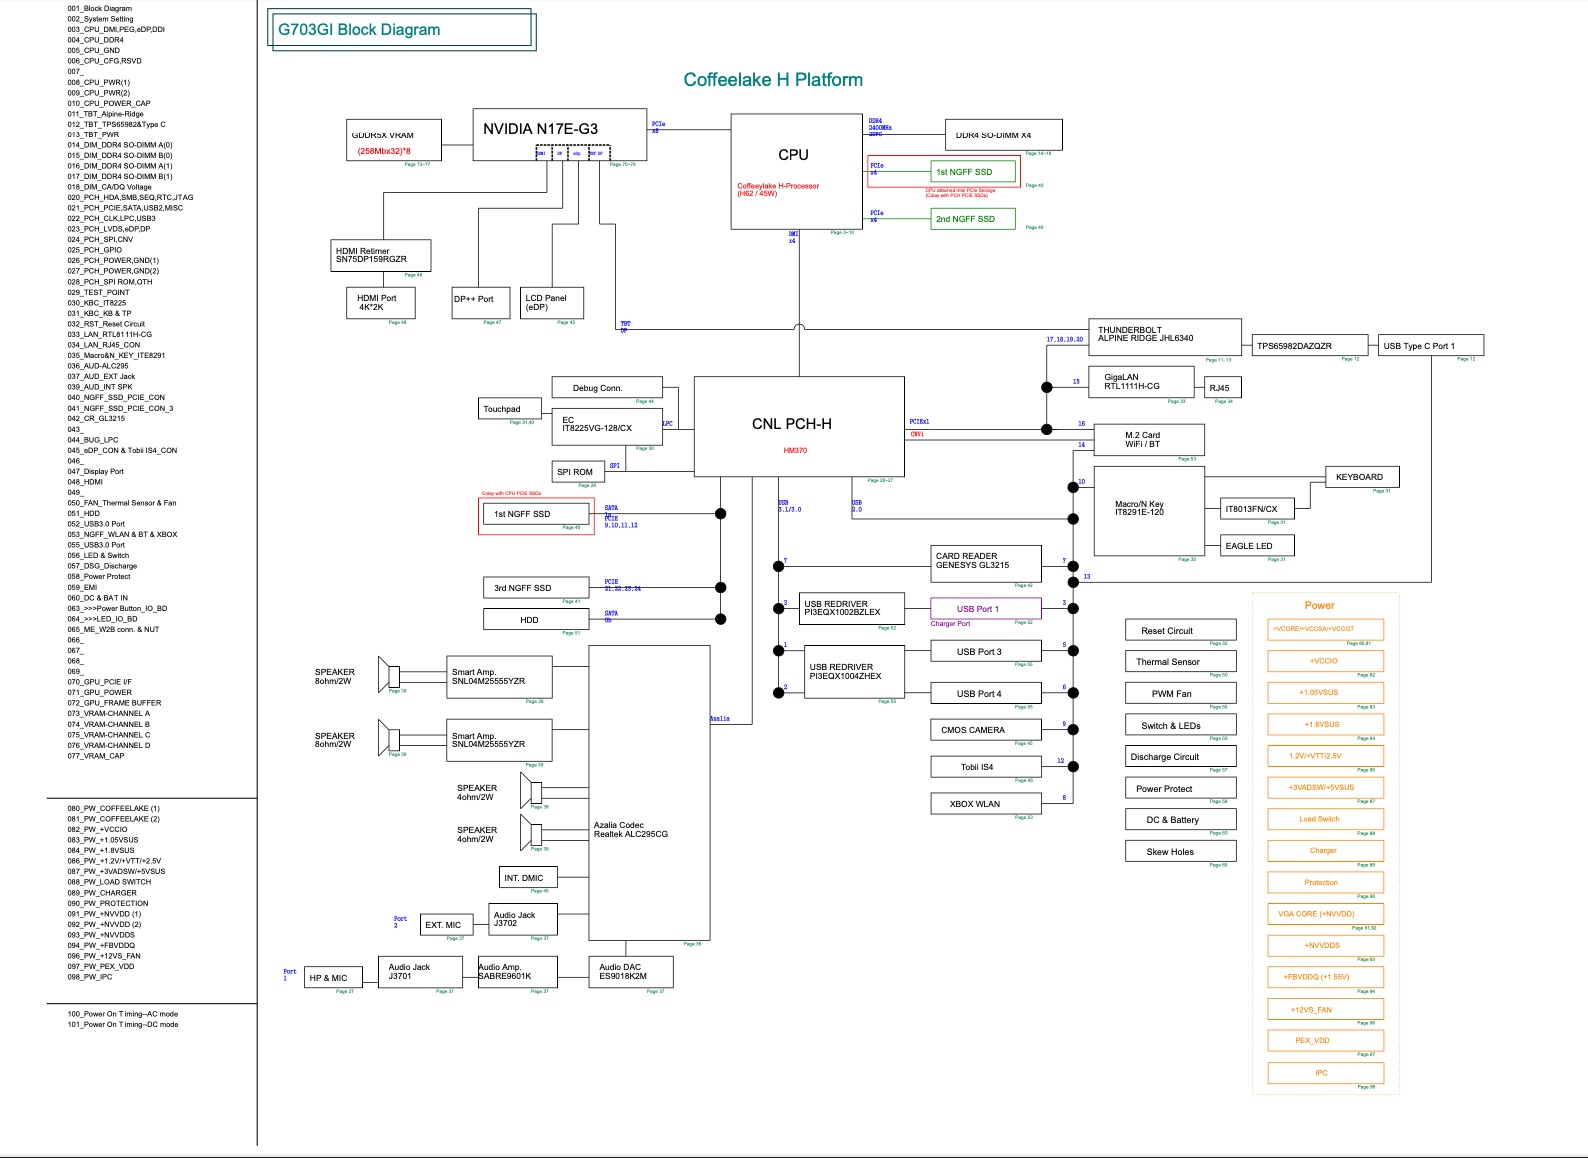Select the THUNDERBOLT ALPINE RIDGE JHL6340 block
This screenshot has width=1588, height=1158.
coord(1165,337)
